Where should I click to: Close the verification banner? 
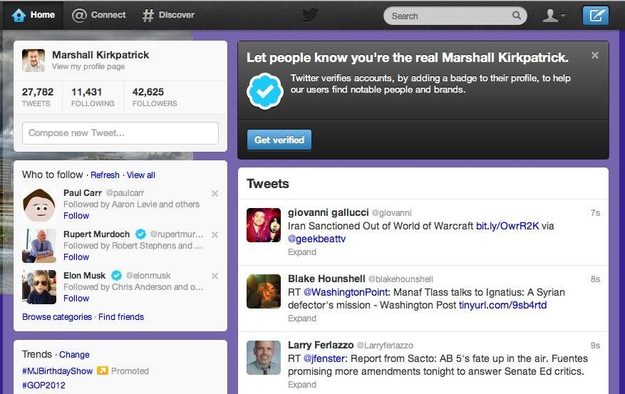595,55
